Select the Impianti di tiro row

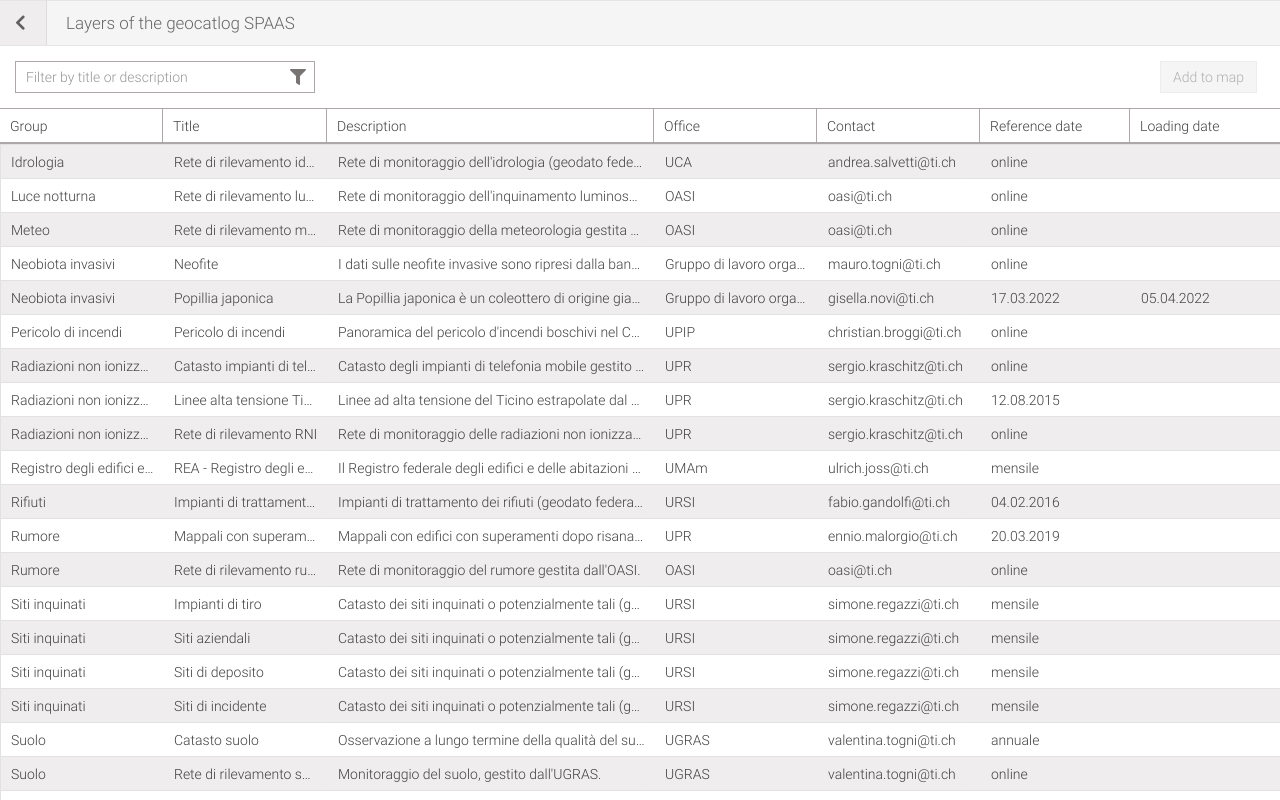pos(640,604)
